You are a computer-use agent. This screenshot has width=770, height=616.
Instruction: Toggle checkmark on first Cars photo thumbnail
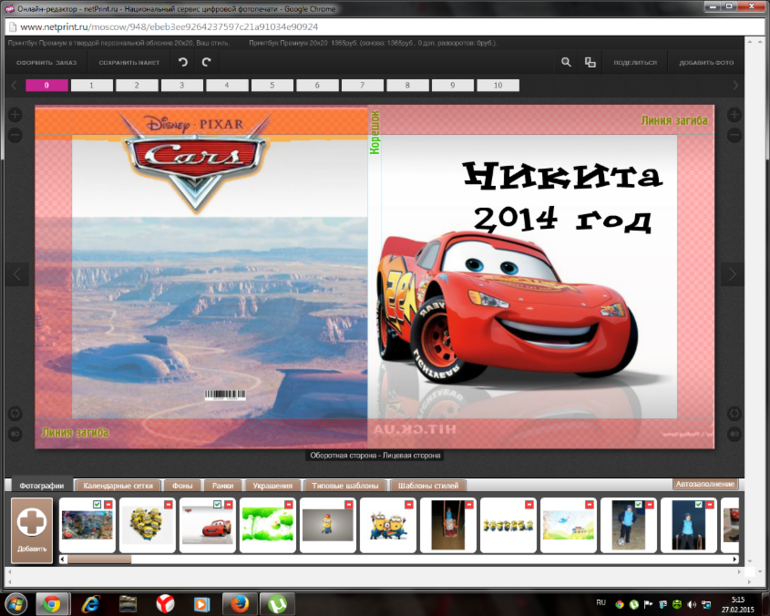point(96,506)
